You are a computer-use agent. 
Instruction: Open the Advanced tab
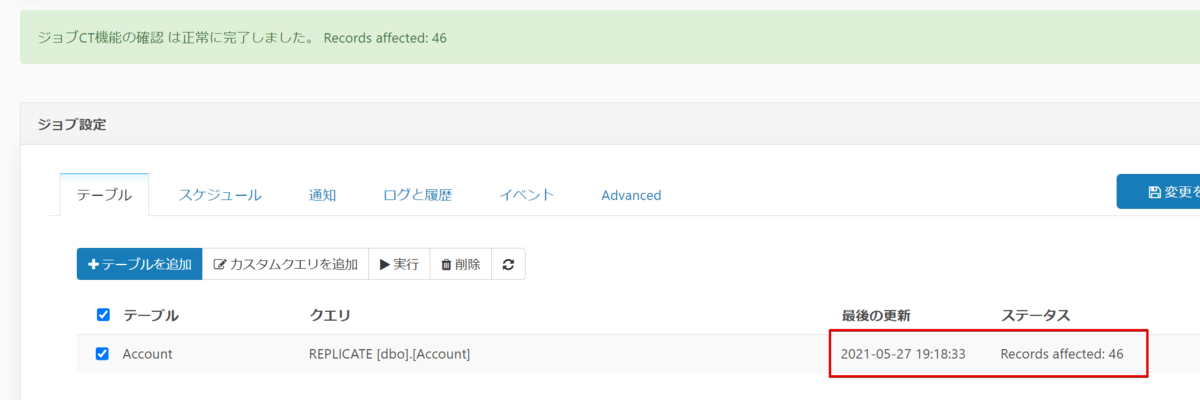point(631,195)
